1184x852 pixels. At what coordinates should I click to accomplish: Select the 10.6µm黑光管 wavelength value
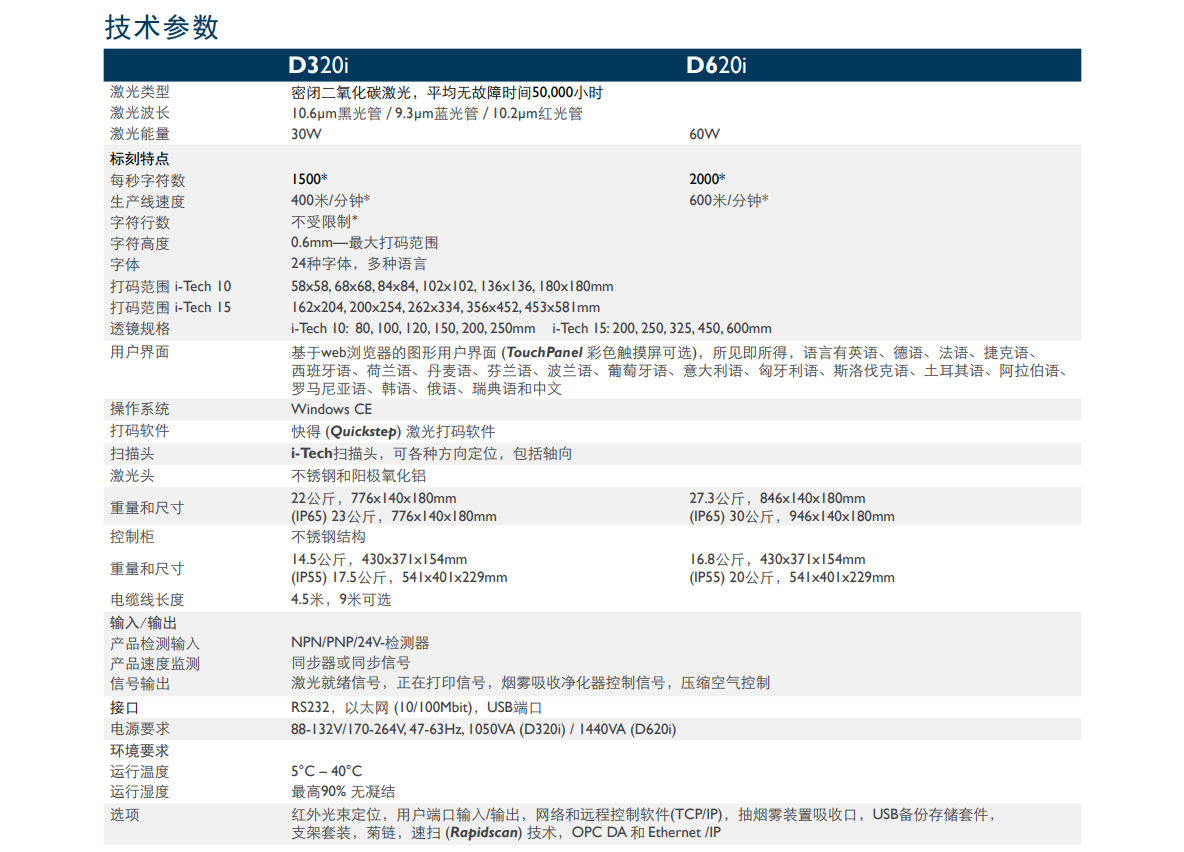click(336, 114)
